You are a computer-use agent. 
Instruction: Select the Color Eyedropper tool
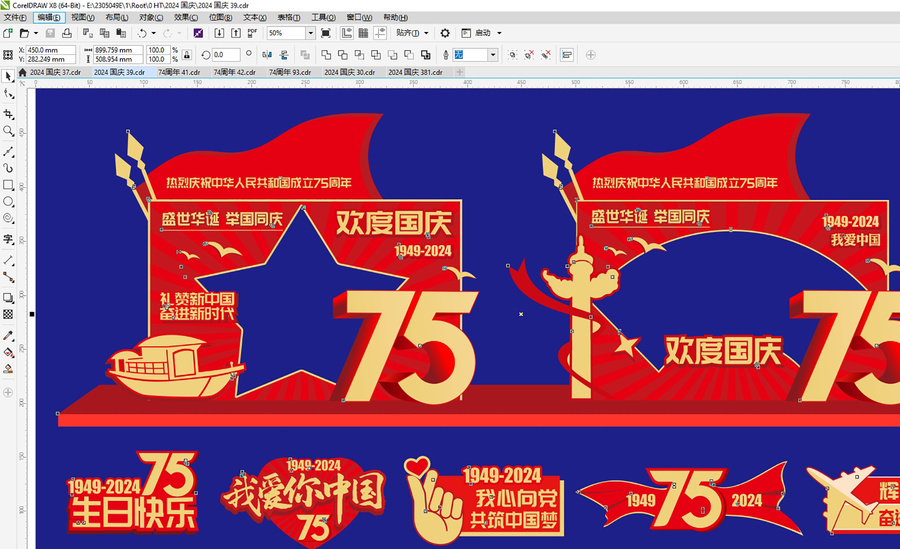click(8, 335)
